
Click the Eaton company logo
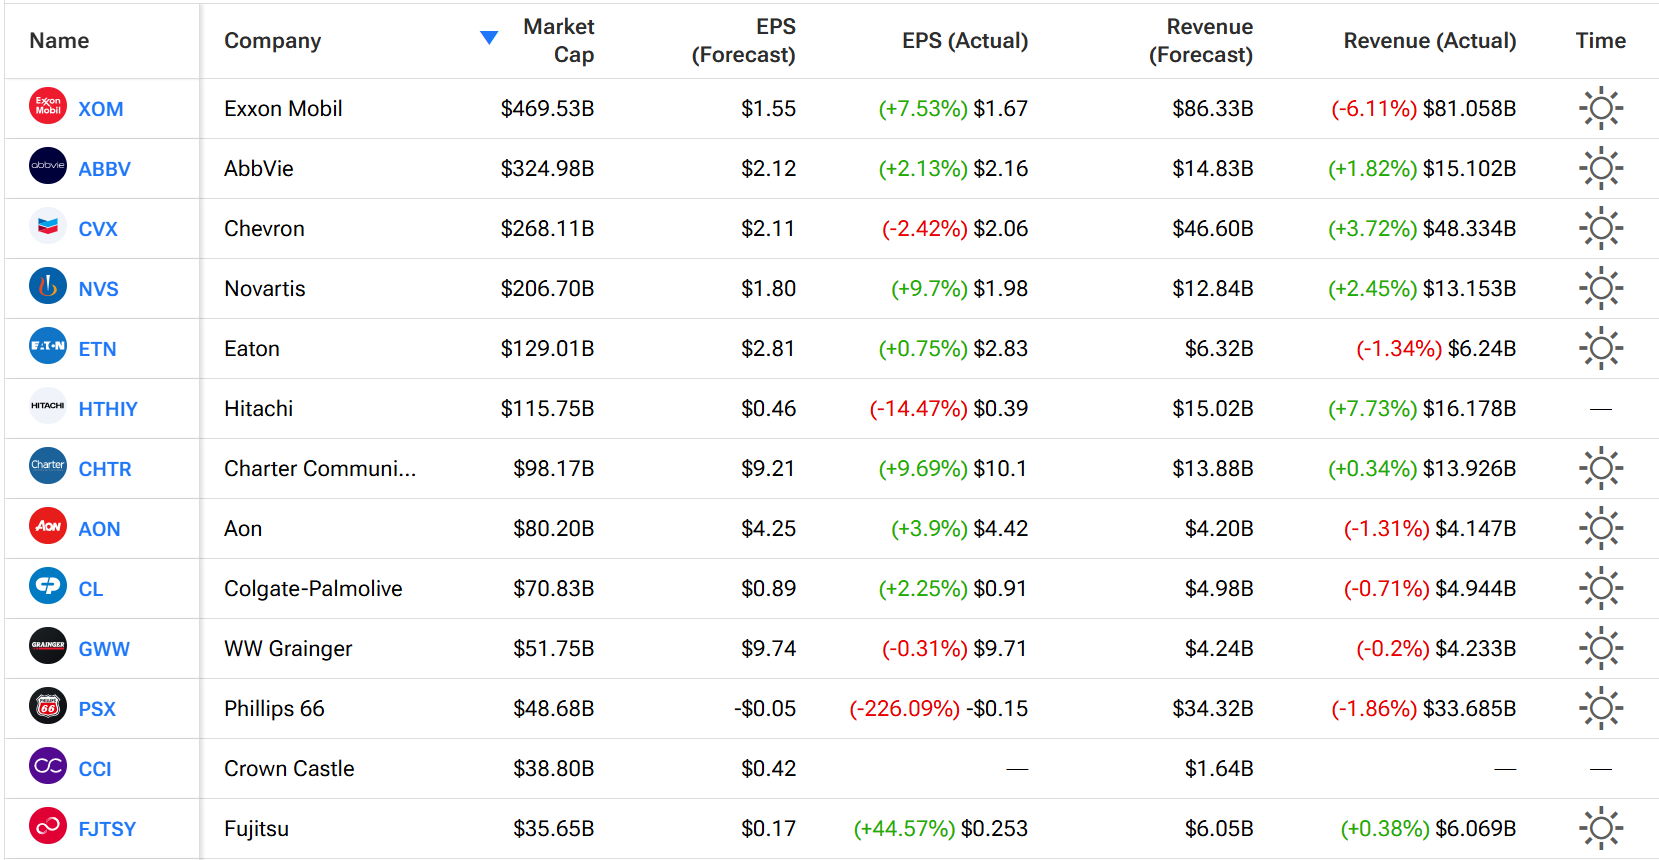pos(48,346)
